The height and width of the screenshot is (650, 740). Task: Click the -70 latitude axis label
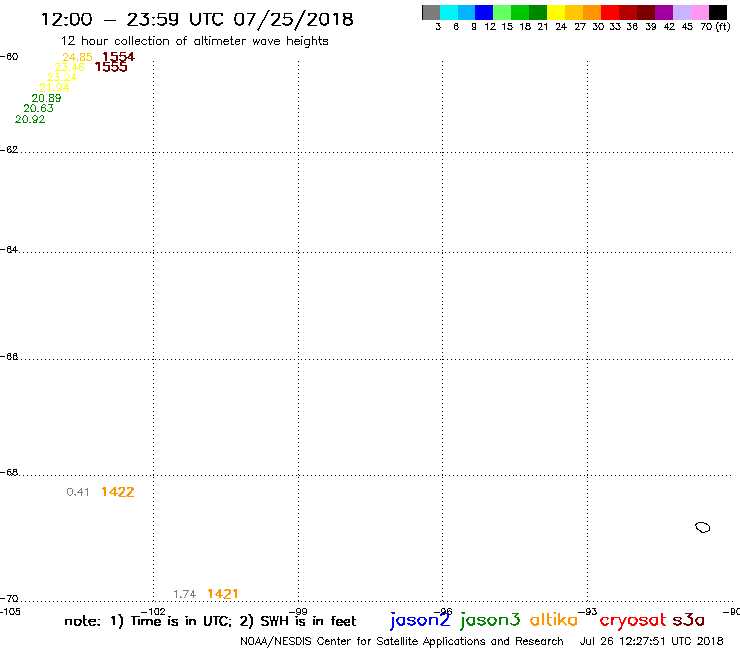9,599
